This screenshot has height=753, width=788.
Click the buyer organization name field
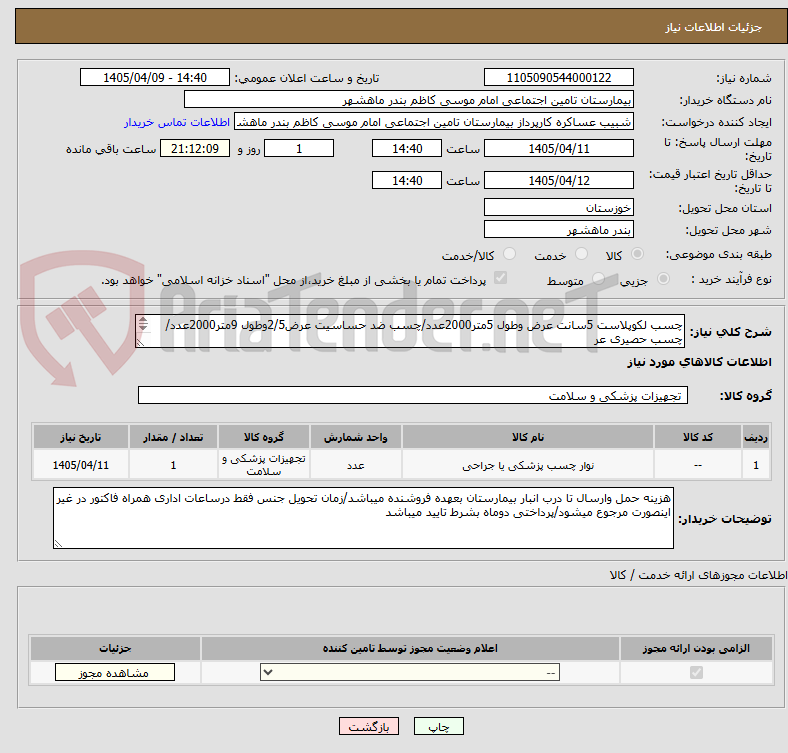(x=409, y=100)
